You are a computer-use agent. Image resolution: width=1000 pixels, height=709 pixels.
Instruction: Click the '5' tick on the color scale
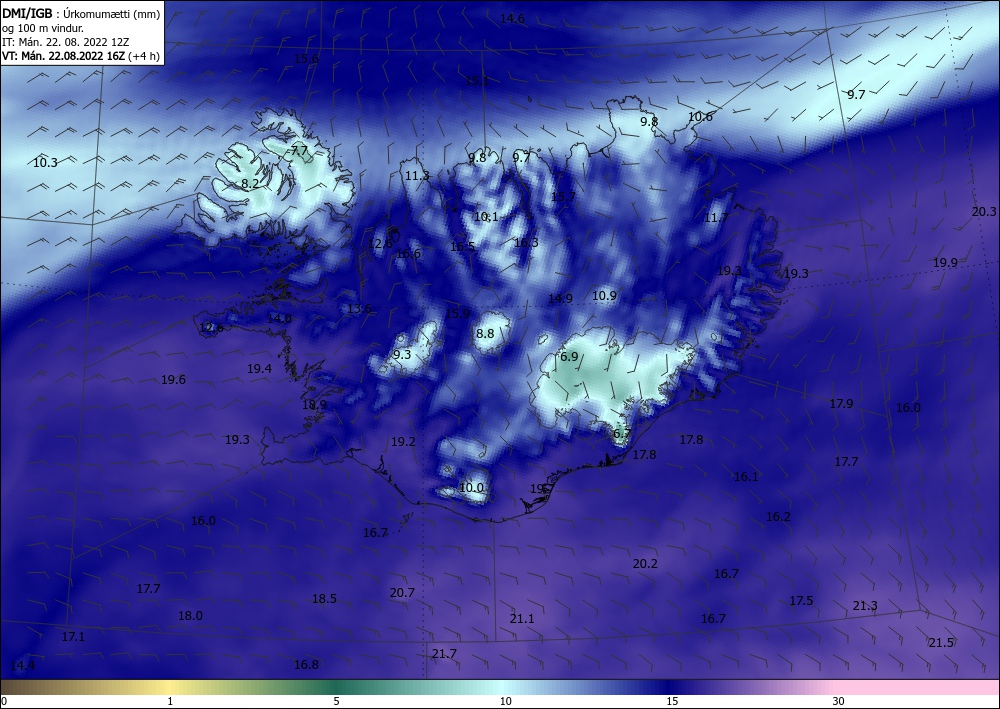click(x=336, y=702)
